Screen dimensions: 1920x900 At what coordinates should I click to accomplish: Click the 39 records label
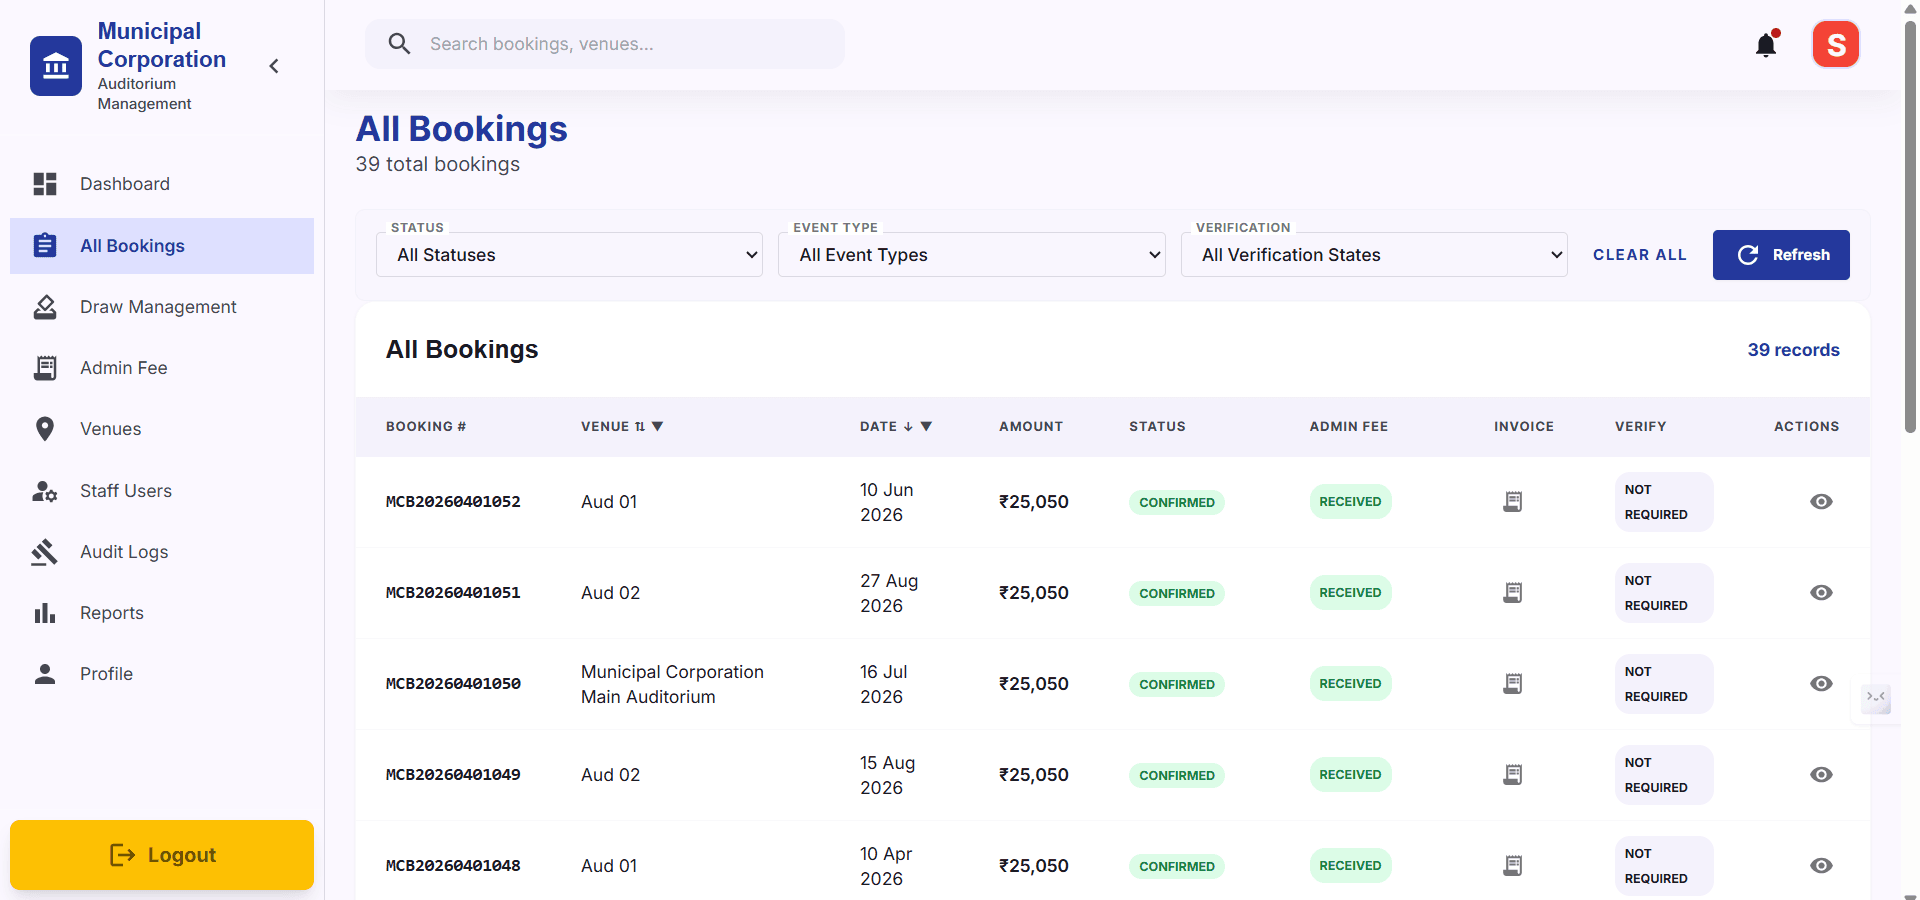pyautogui.click(x=1793, y=350)
